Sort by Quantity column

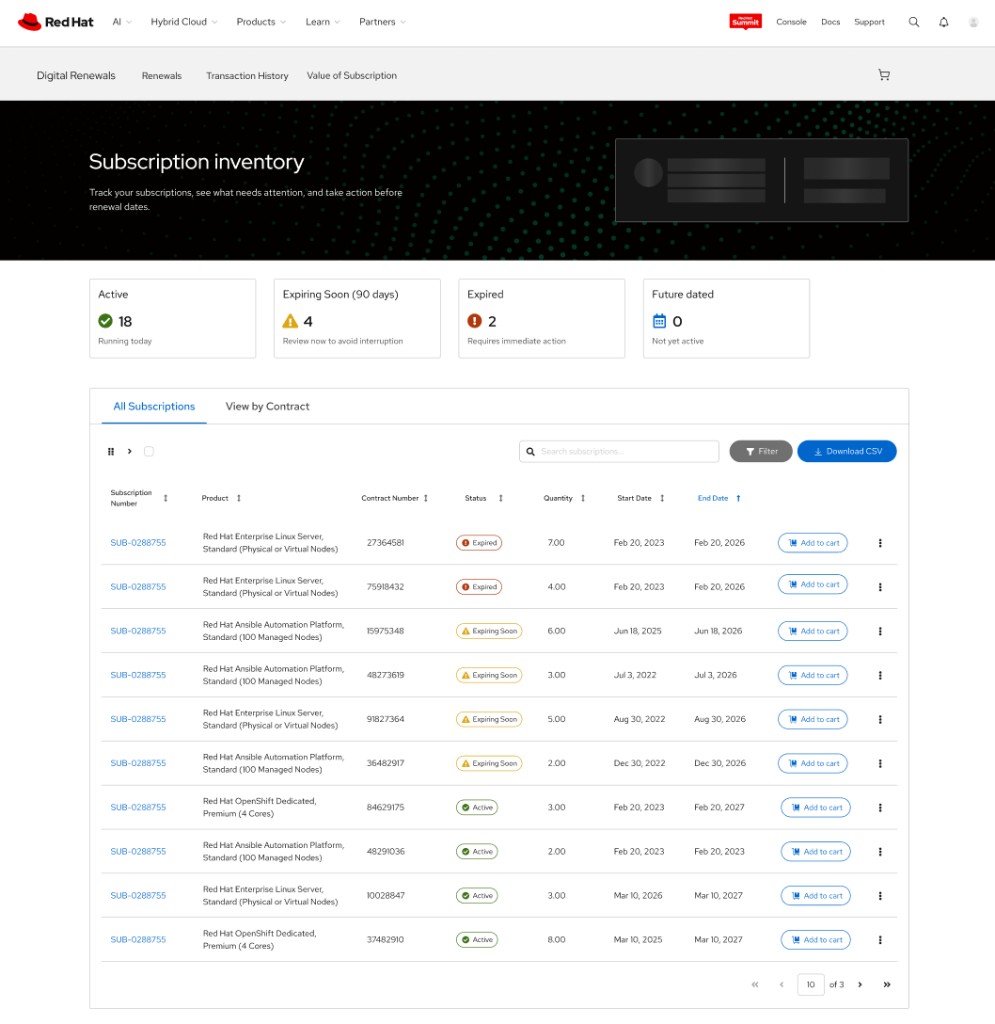[583, 498]
